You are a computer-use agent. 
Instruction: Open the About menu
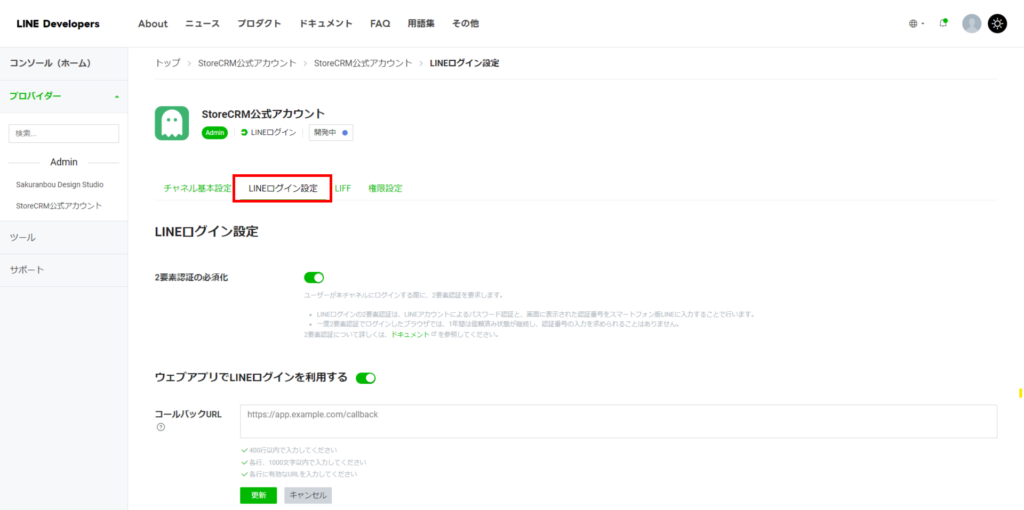pyautogui.click(x=153, y=24)
